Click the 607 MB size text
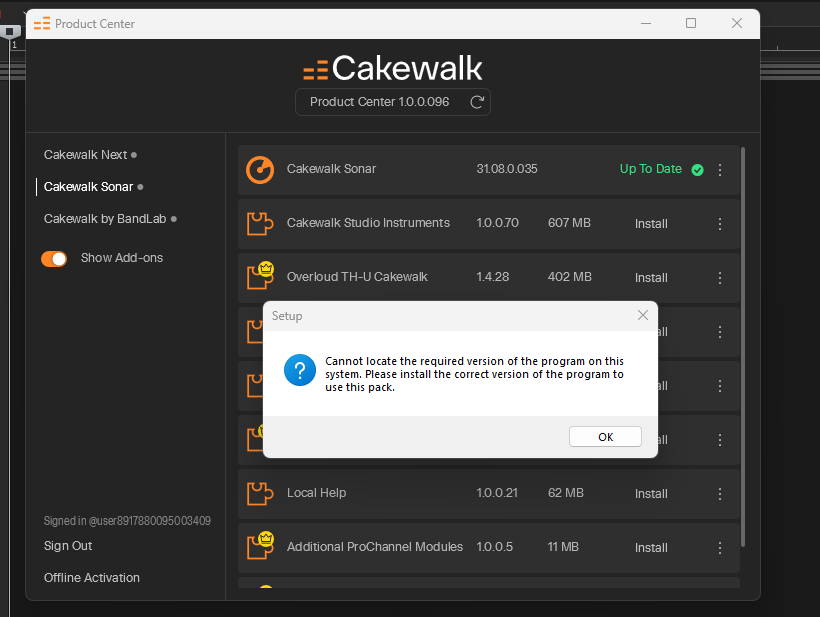 (x=569, y=223)
